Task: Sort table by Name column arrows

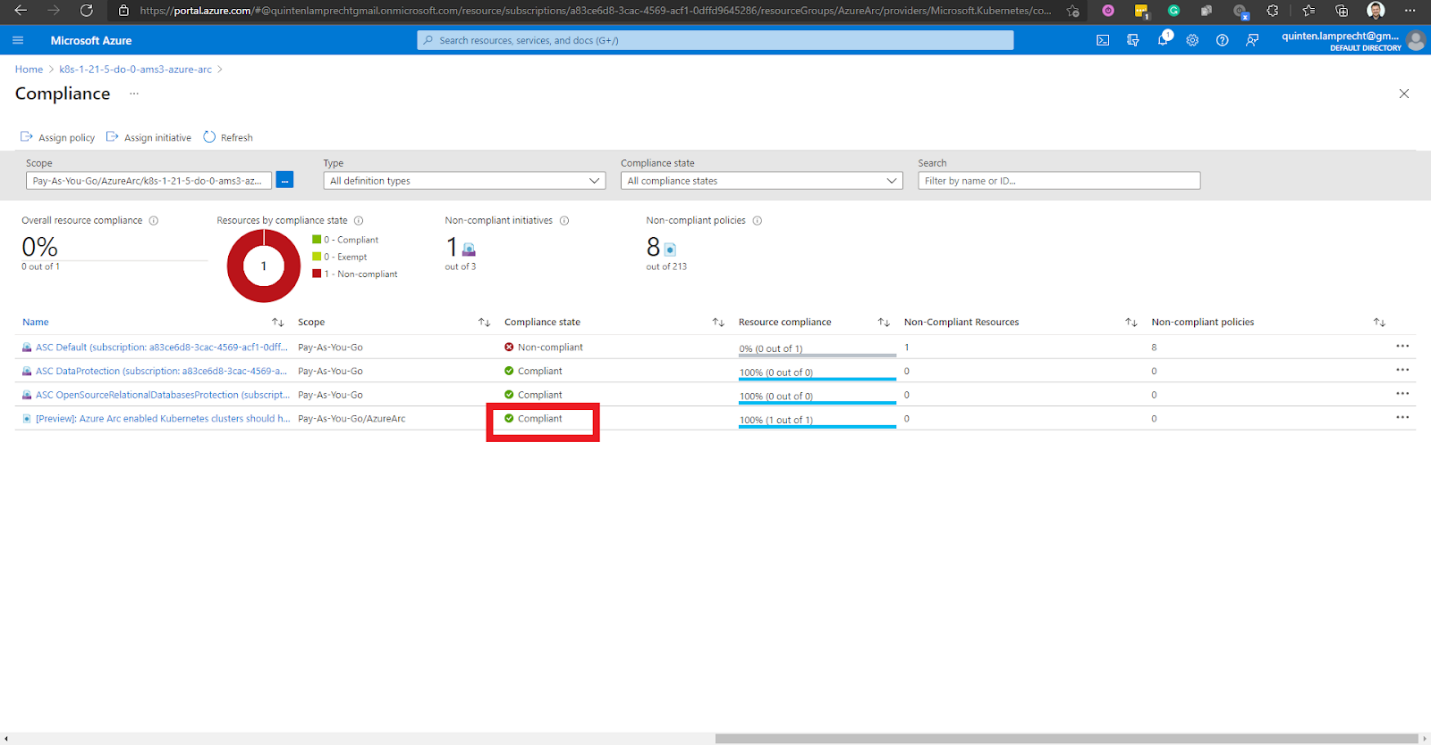Action: click(x=278, y=322)
